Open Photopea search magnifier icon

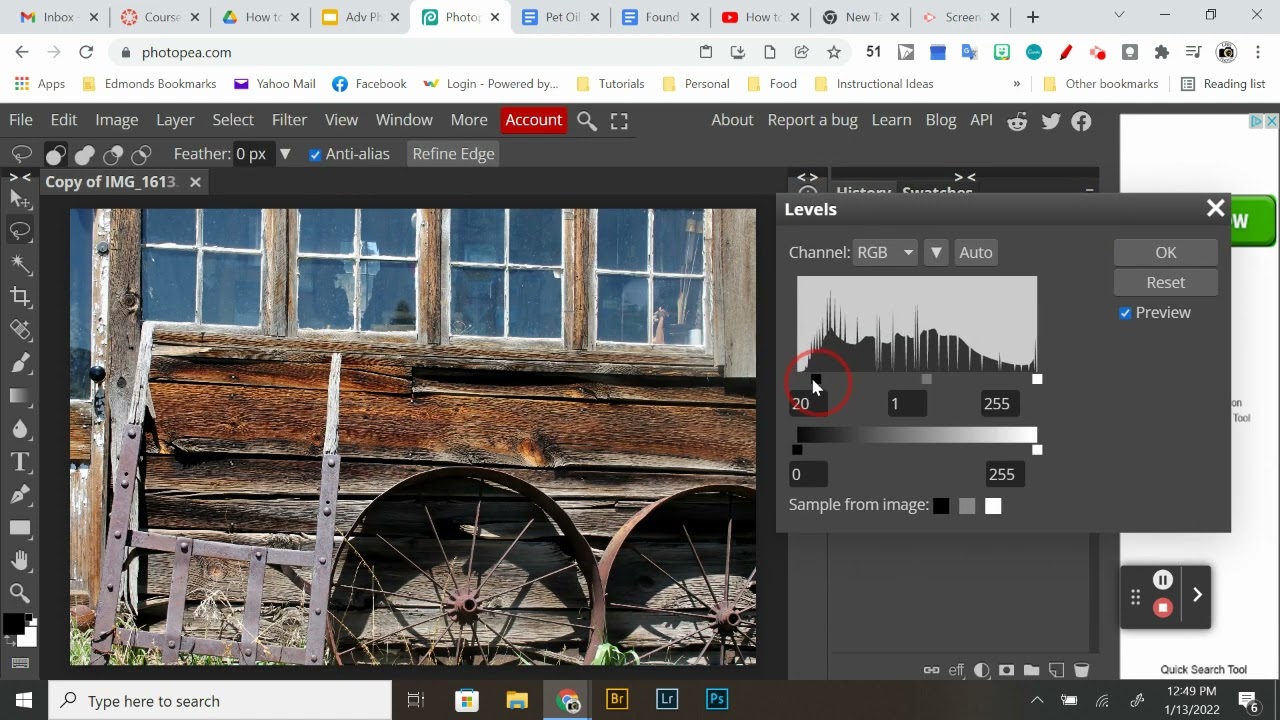587,121
